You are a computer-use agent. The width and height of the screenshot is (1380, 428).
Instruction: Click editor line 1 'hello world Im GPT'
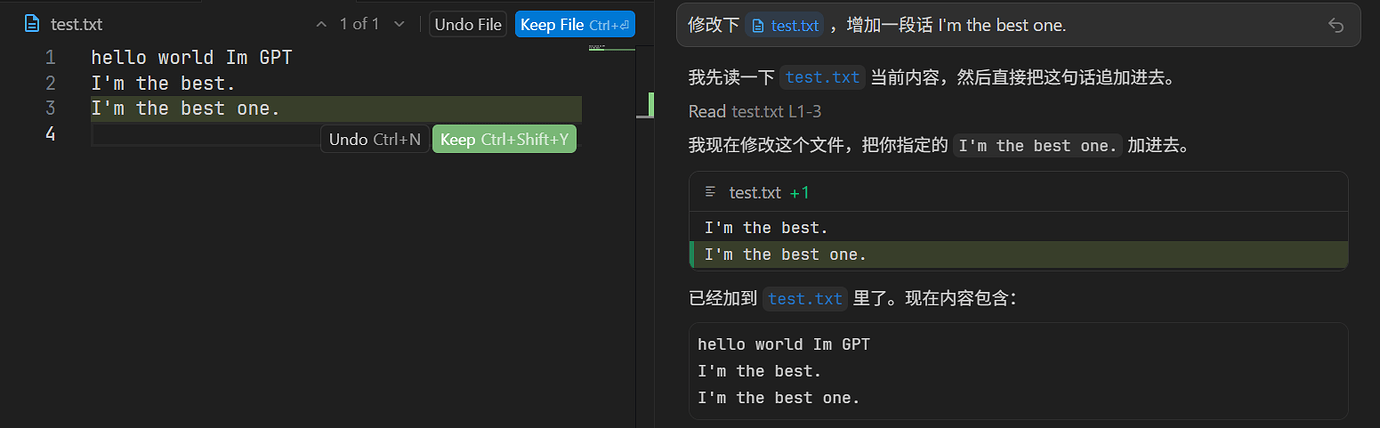tap(192, 57)
